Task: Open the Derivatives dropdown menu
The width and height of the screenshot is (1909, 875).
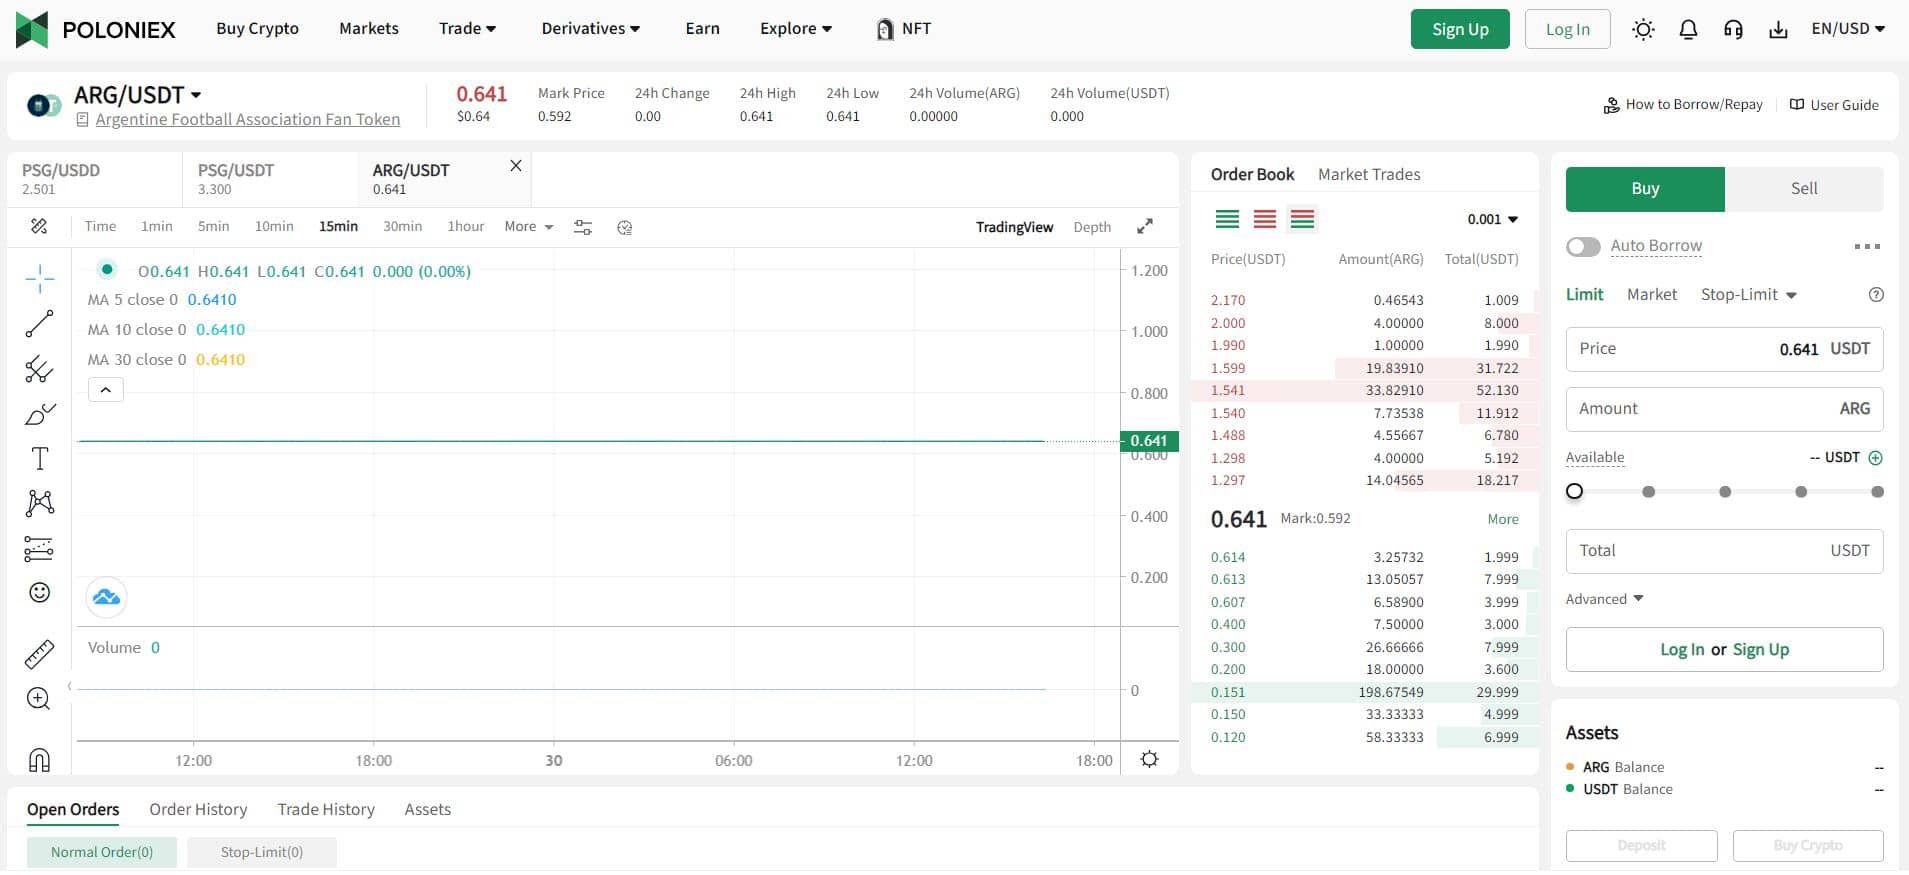Action: 591,29
